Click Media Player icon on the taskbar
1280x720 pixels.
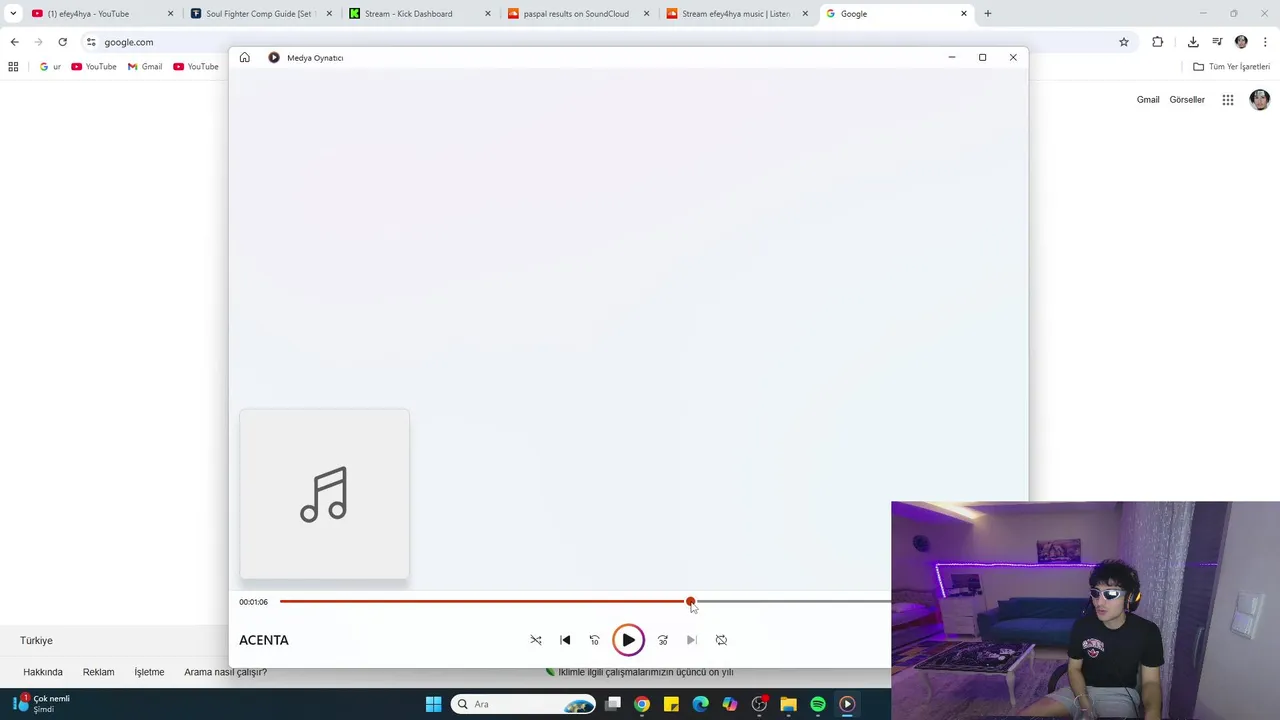pyautogui.click(x=847, y=704)
